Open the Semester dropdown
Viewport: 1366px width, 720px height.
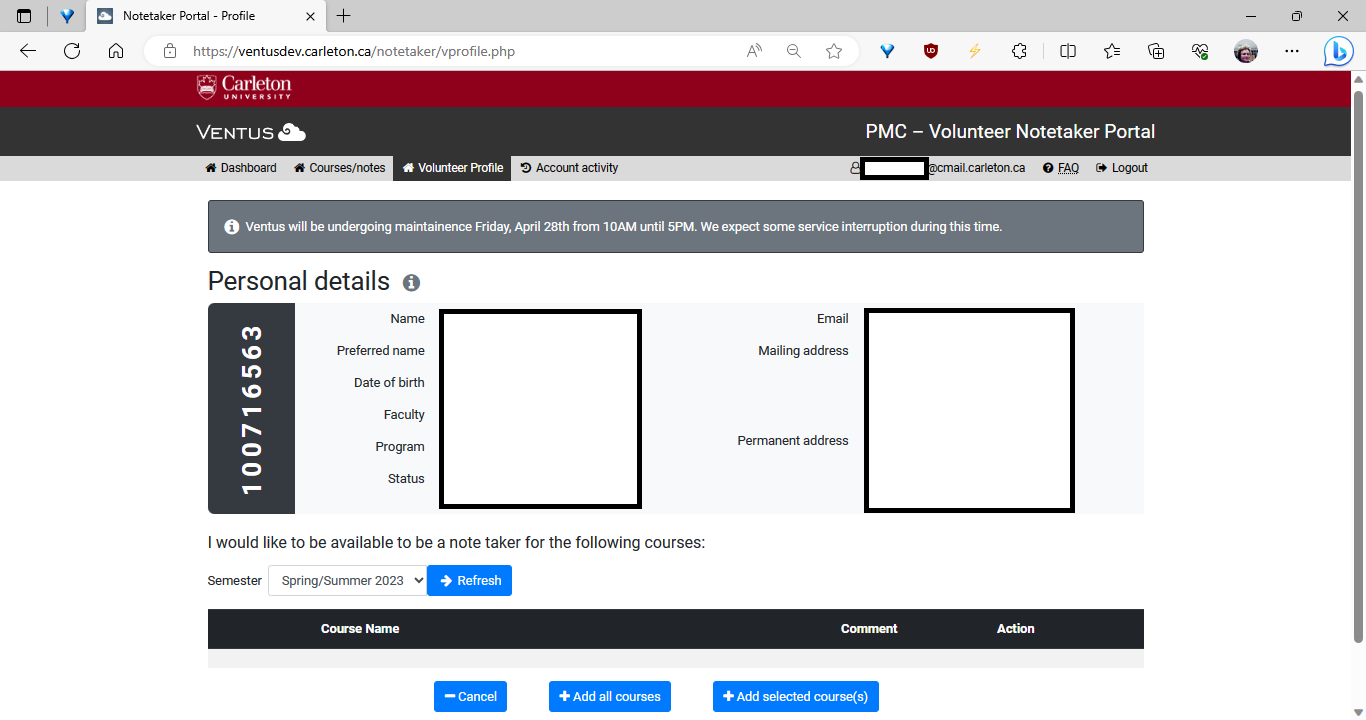point(347,580)
